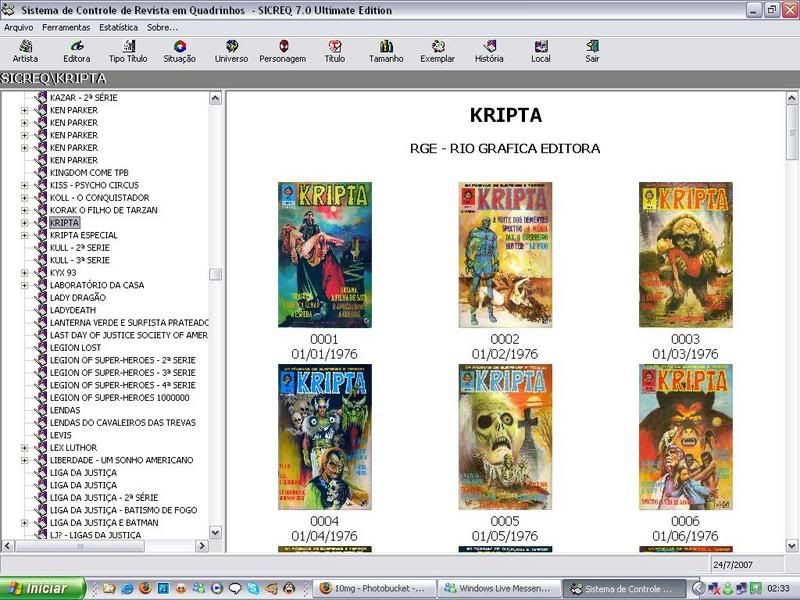Select KULL - 3ª SERIE in the tree

pyautogui.click(x=80, y=260)
